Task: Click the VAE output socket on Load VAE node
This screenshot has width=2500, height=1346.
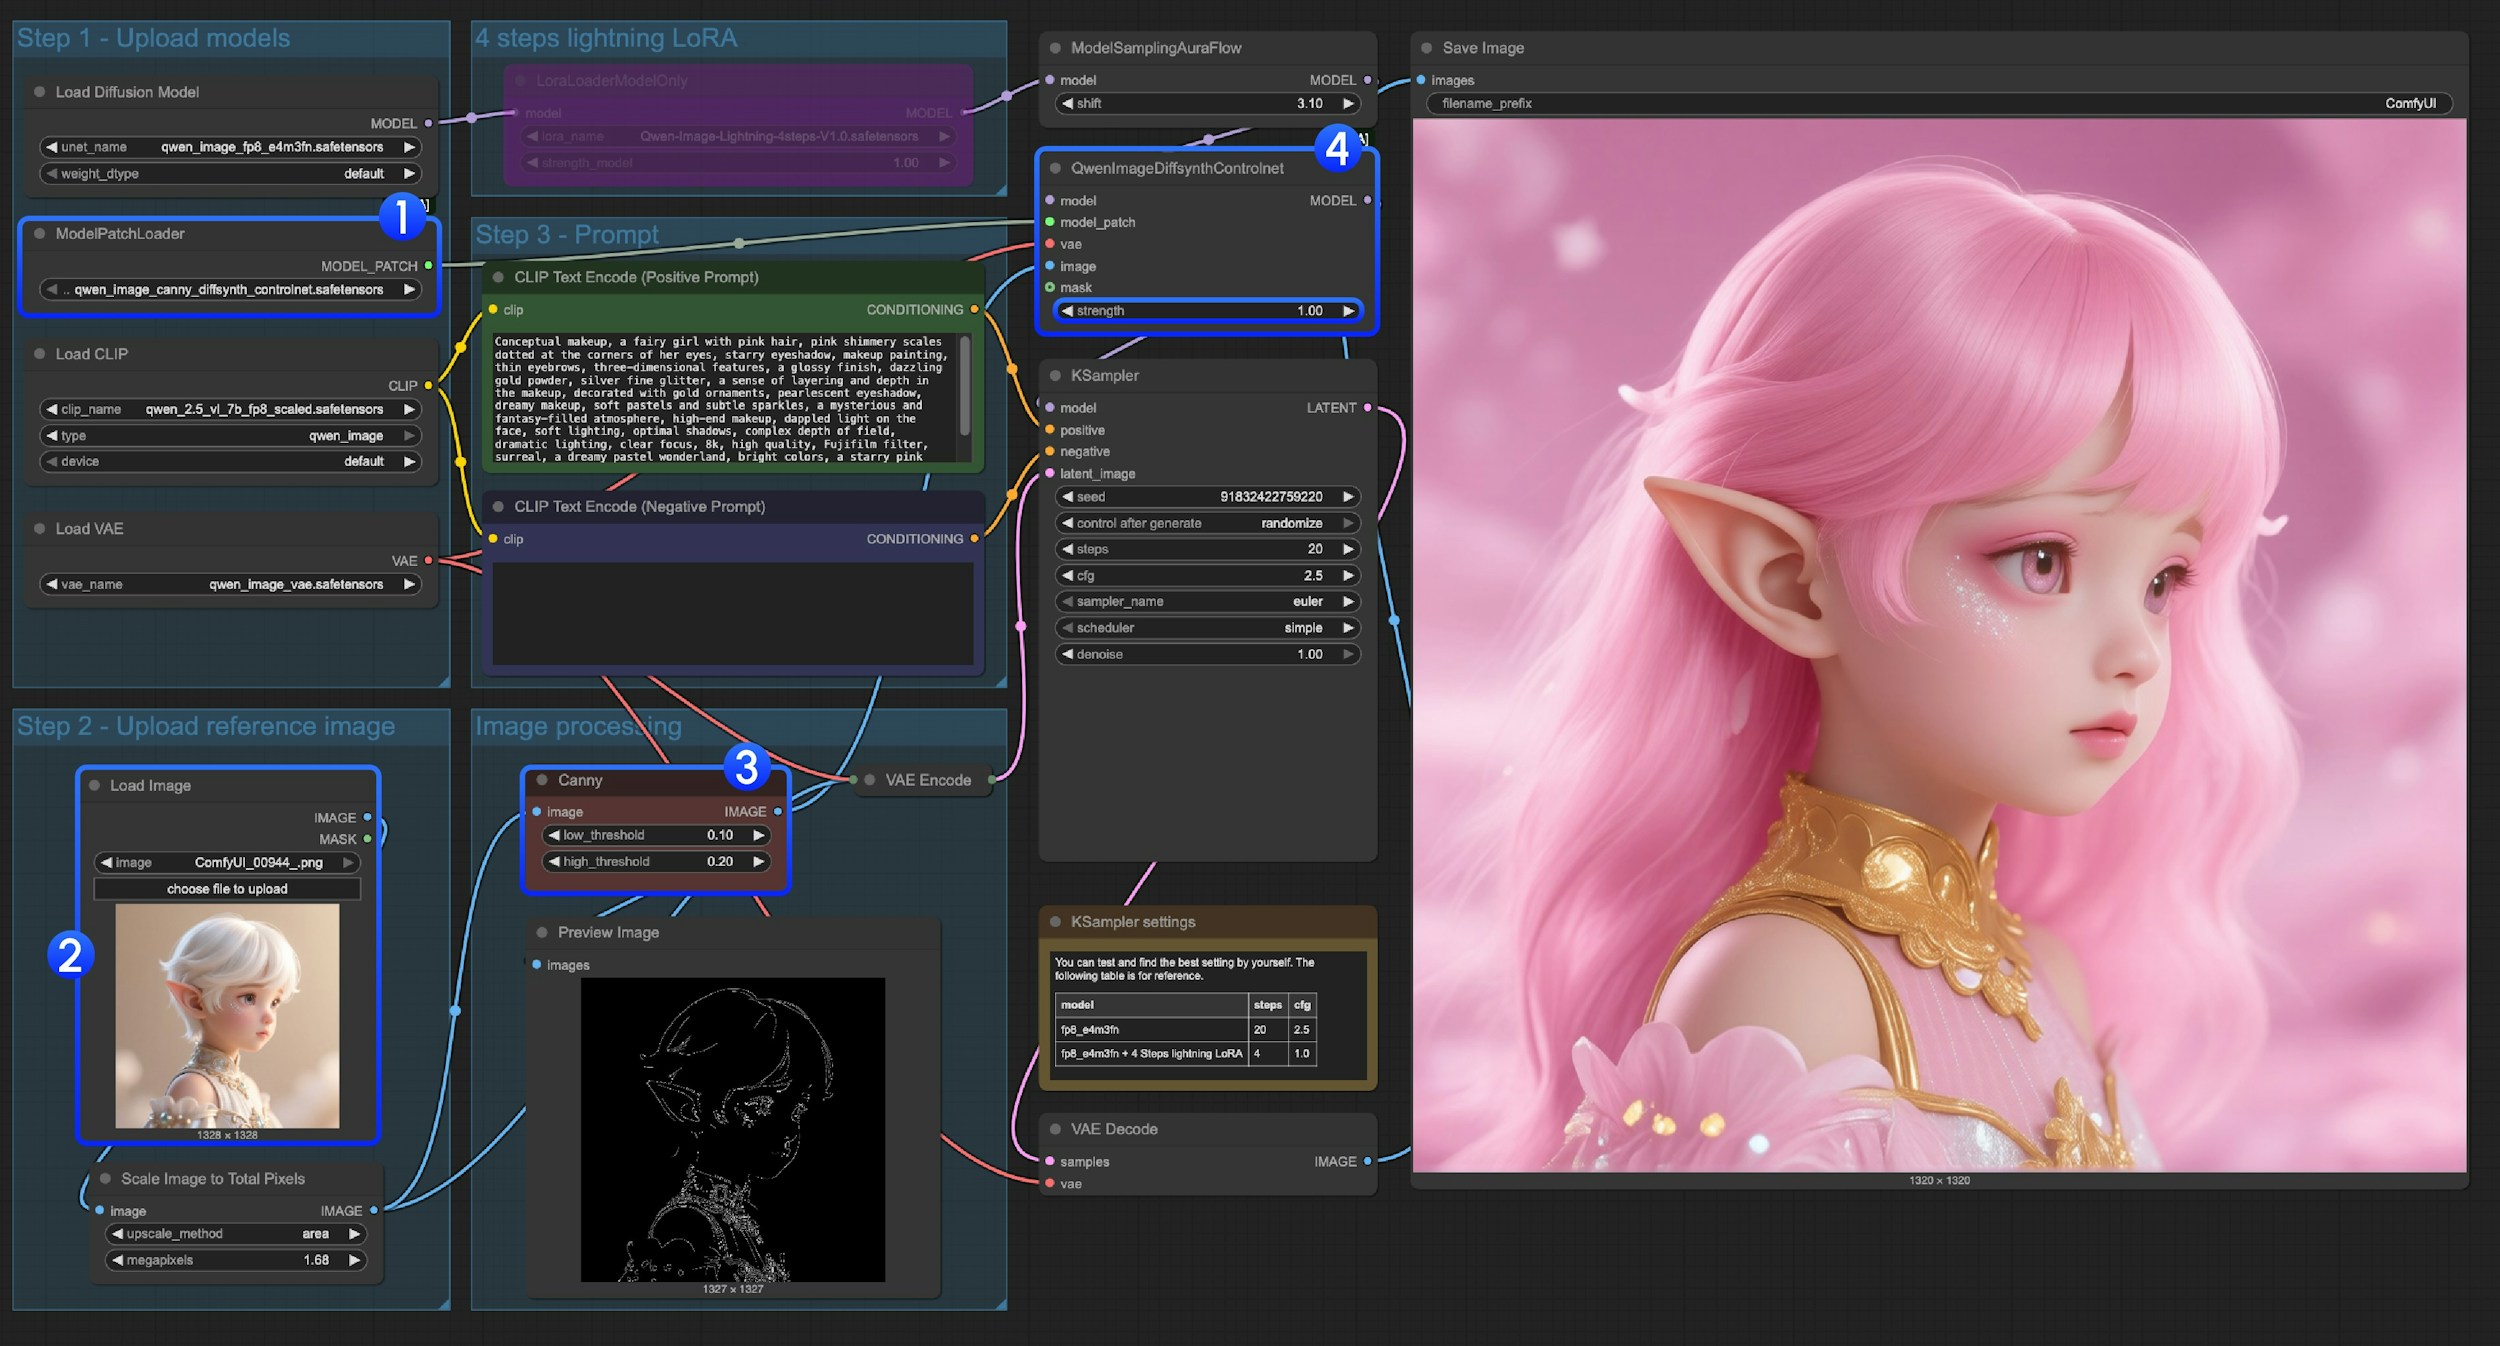Action: point(428,560)
